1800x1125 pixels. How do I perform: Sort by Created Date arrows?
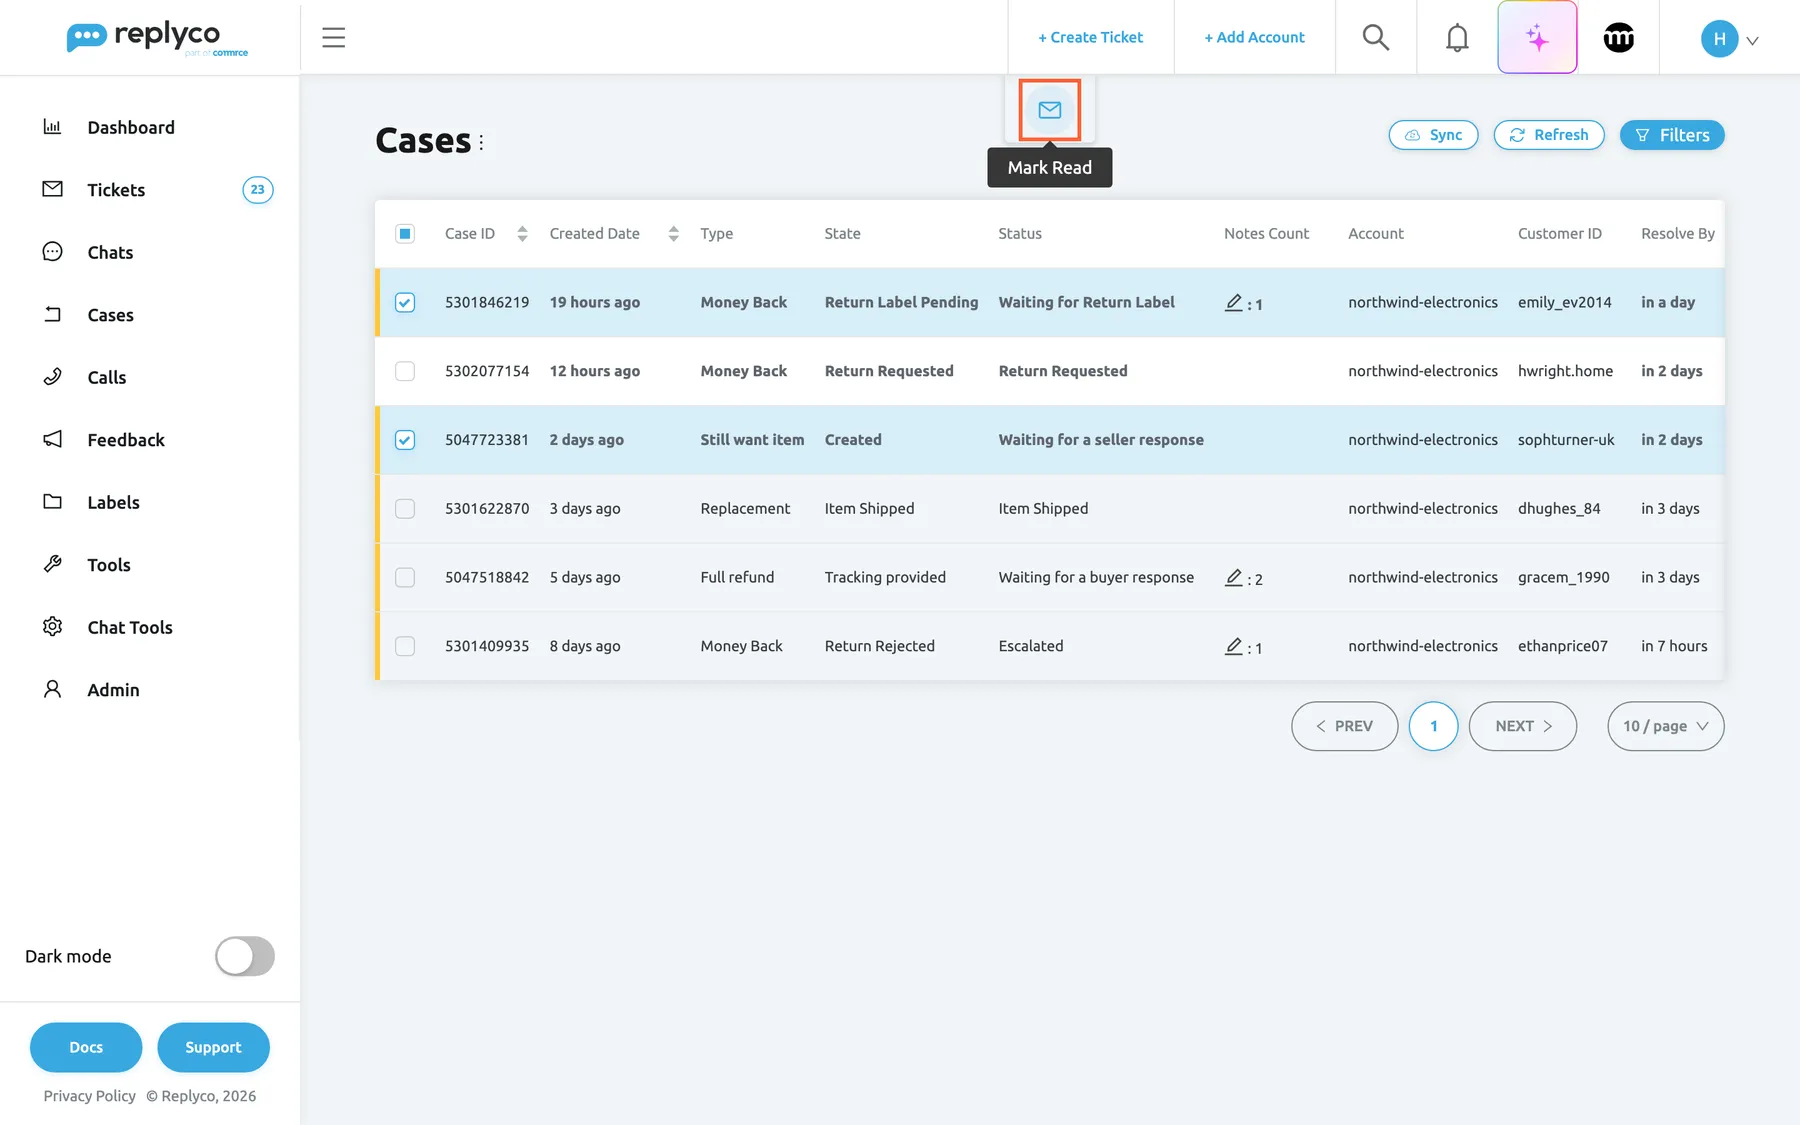673,234
